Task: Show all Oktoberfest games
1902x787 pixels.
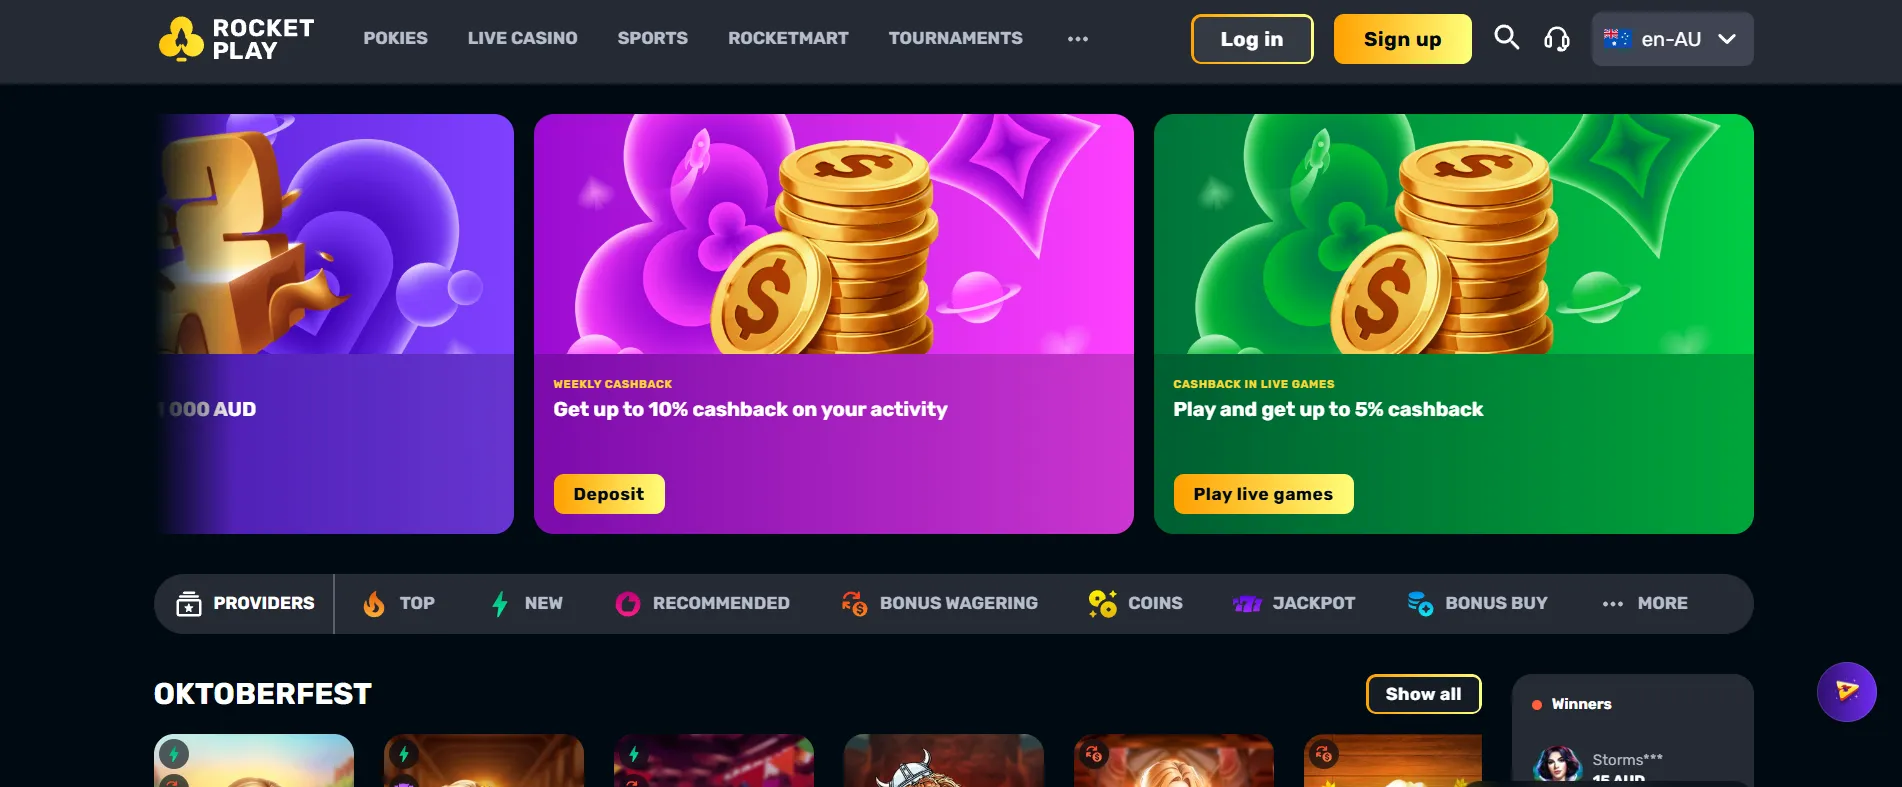Action: [x=1423, y=694]
